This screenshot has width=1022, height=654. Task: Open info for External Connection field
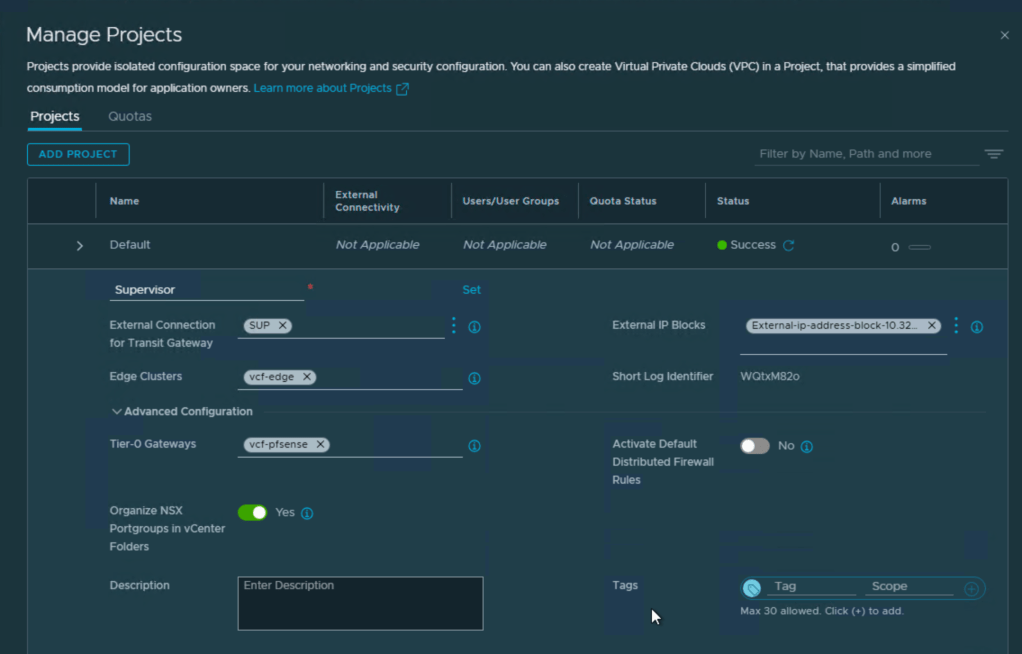pyautogui.click(x=475, y=327)
